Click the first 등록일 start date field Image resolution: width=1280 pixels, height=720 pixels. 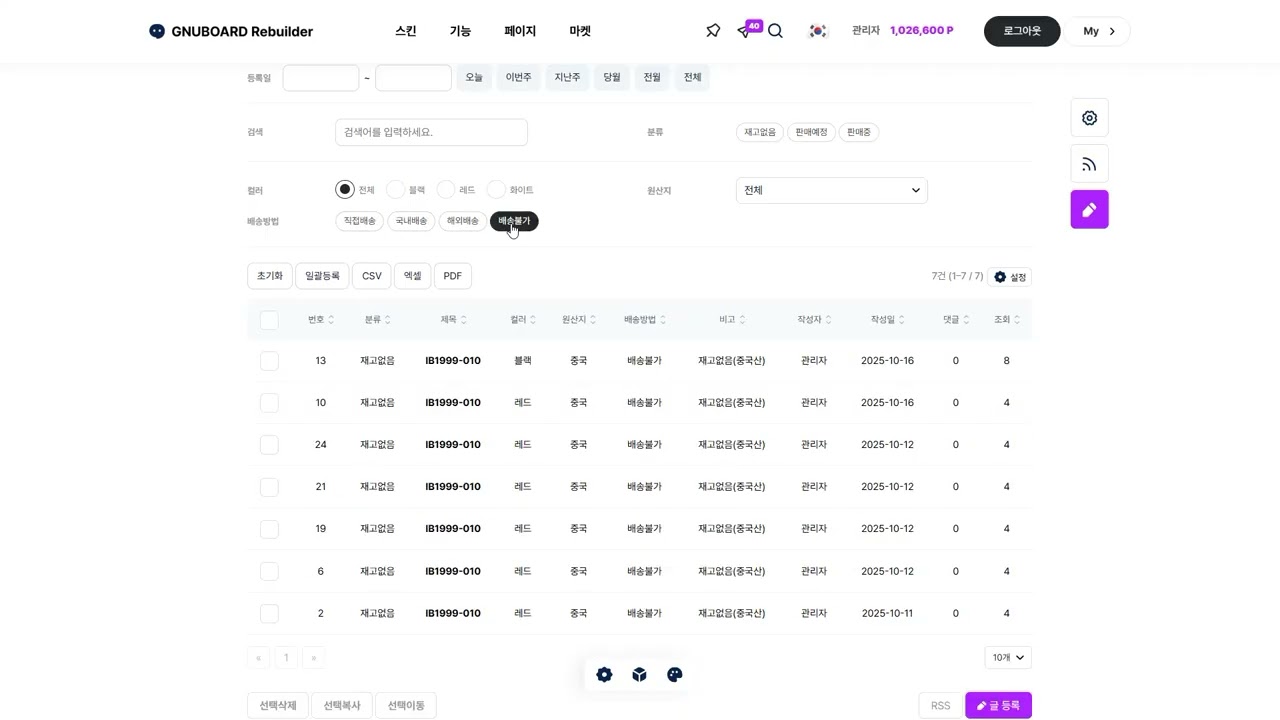[x=321, y=78]
